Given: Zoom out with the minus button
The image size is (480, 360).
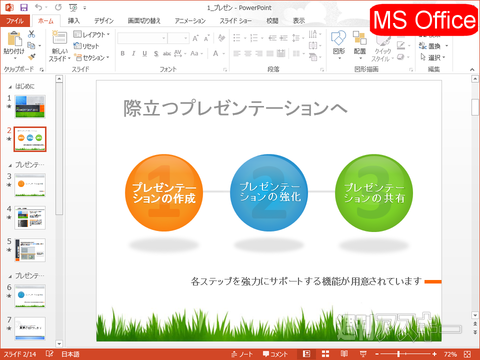Looking at the screenshot, I should click(x=377, y=354).
